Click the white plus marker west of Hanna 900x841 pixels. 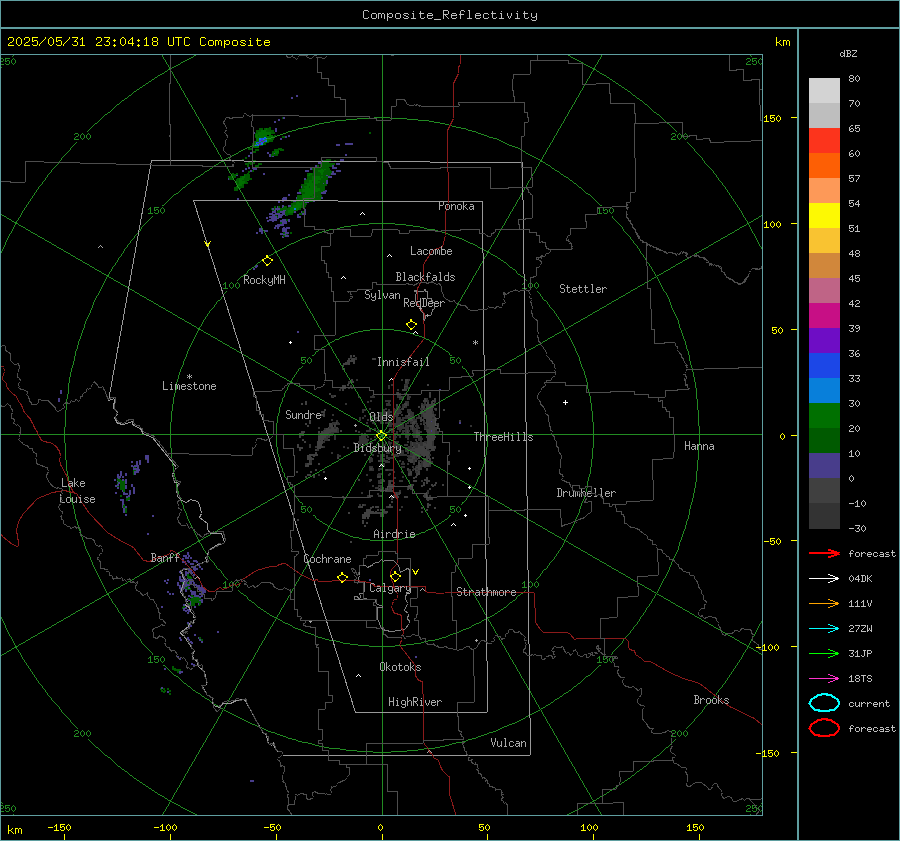point(565,402)
